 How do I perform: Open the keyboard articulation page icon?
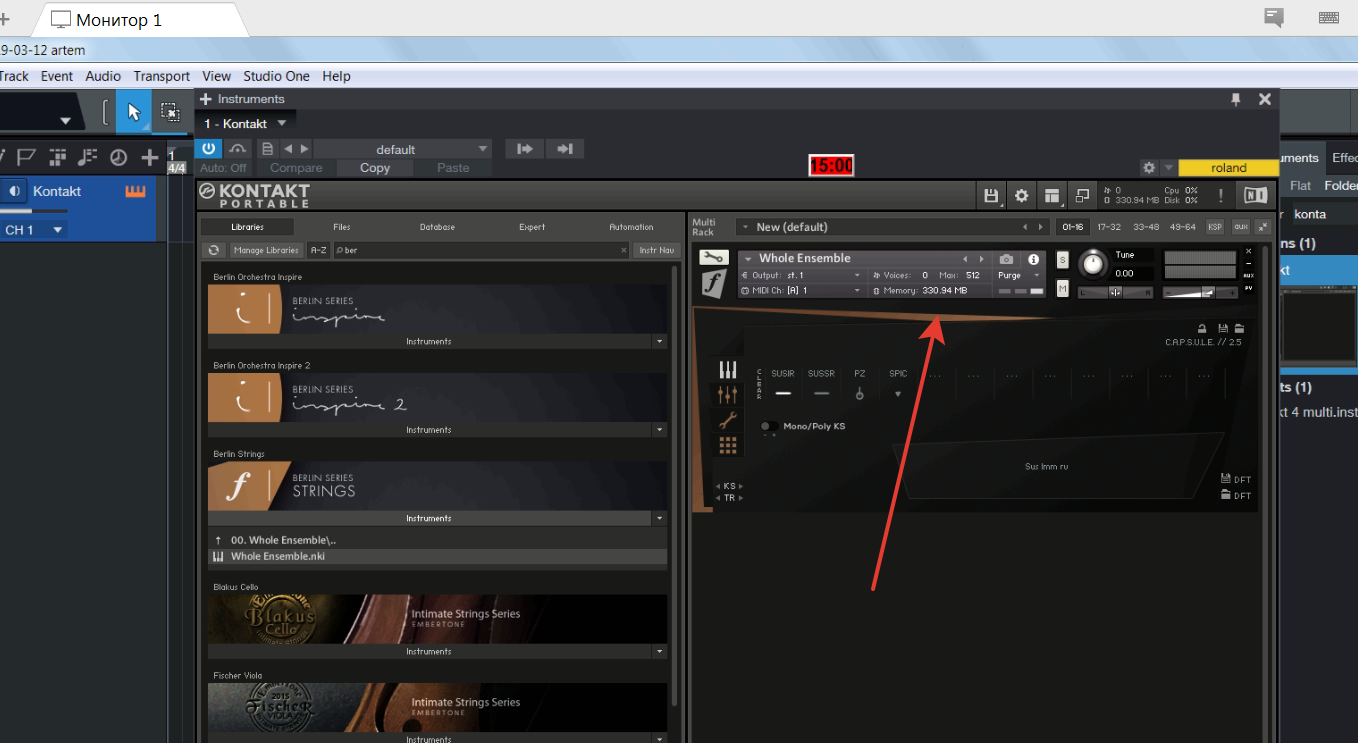click(x=728, y=370)
